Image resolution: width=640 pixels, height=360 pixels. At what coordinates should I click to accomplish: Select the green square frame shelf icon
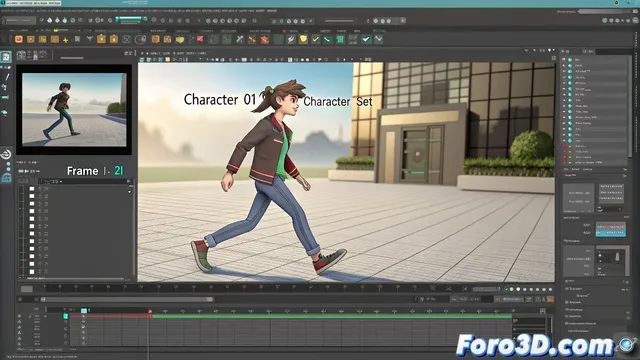click(340, 39)
